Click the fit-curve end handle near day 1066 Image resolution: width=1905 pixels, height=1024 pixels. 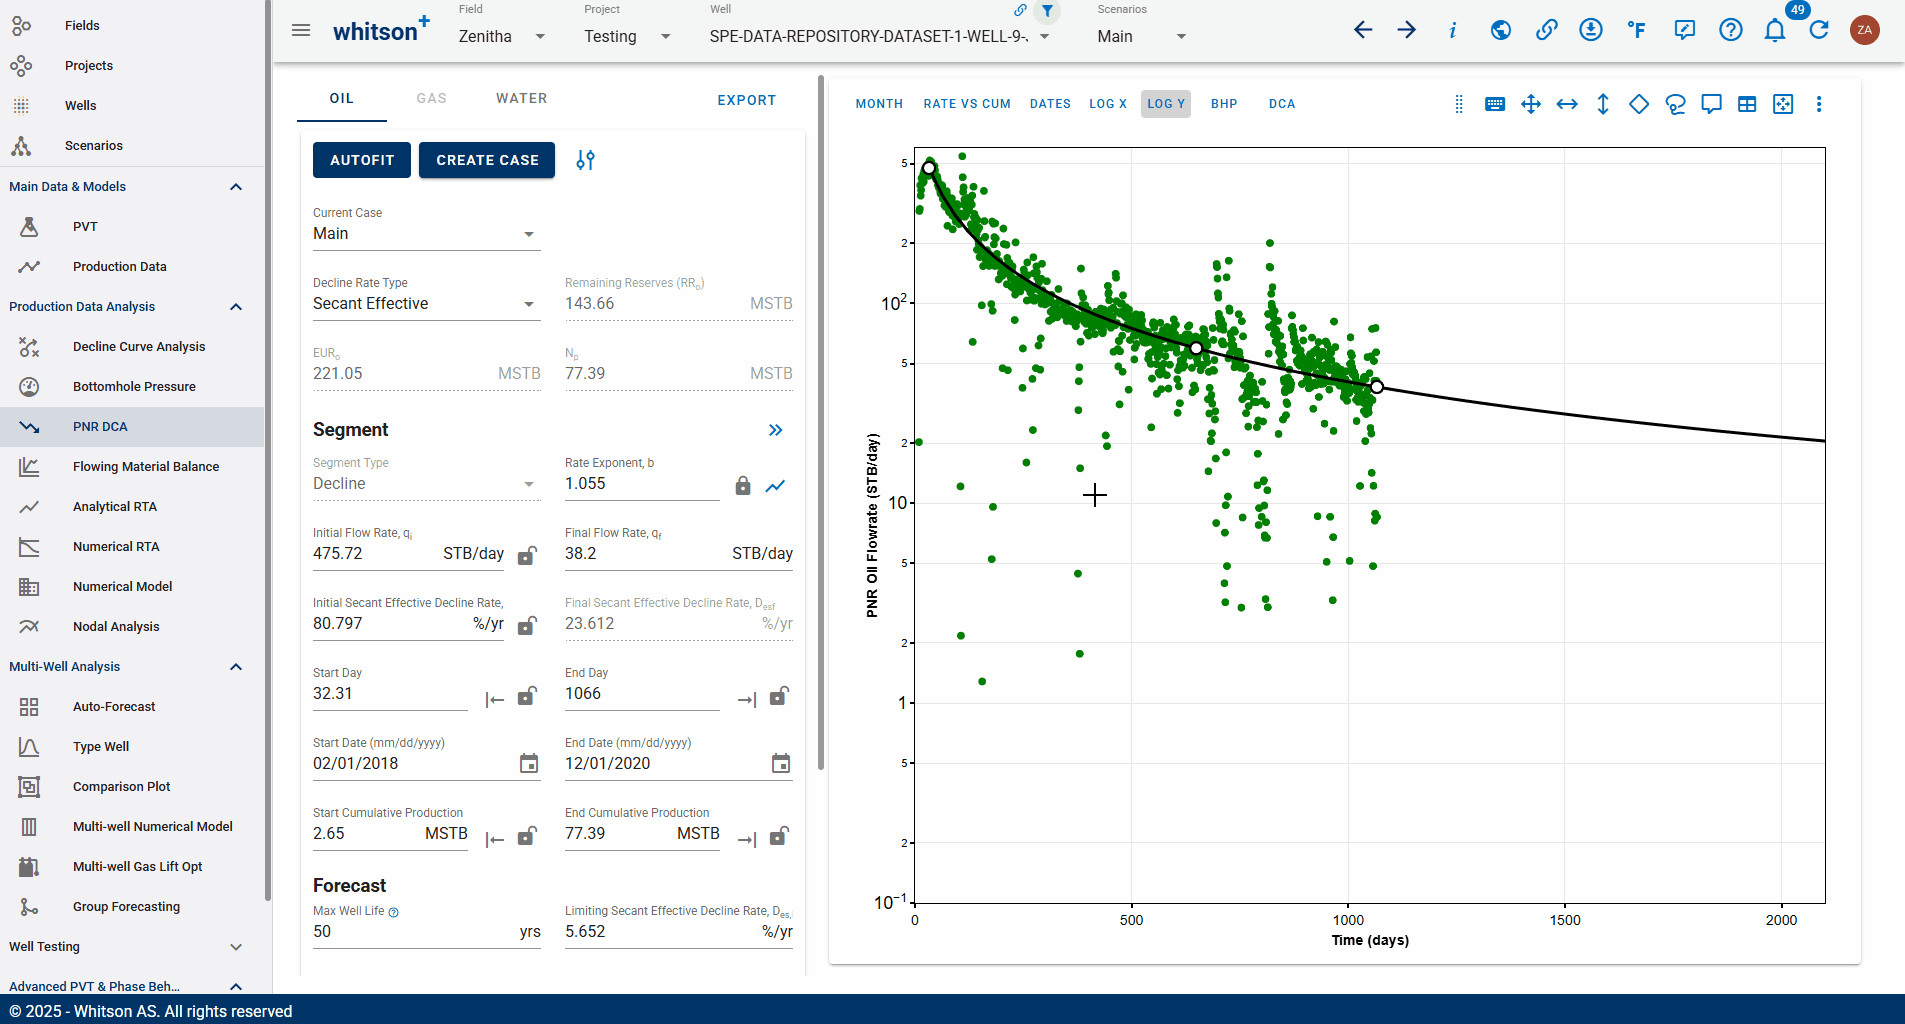[x=1377, y=387]
